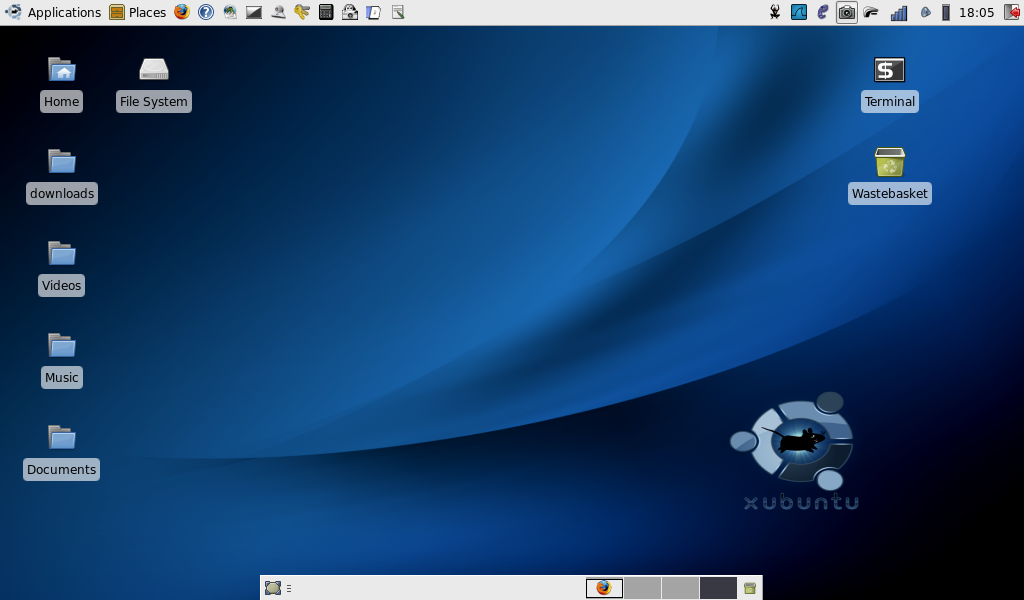1024x600 pixels.
Task: Switch to the third workspace
Action: (x=680, y=588)
